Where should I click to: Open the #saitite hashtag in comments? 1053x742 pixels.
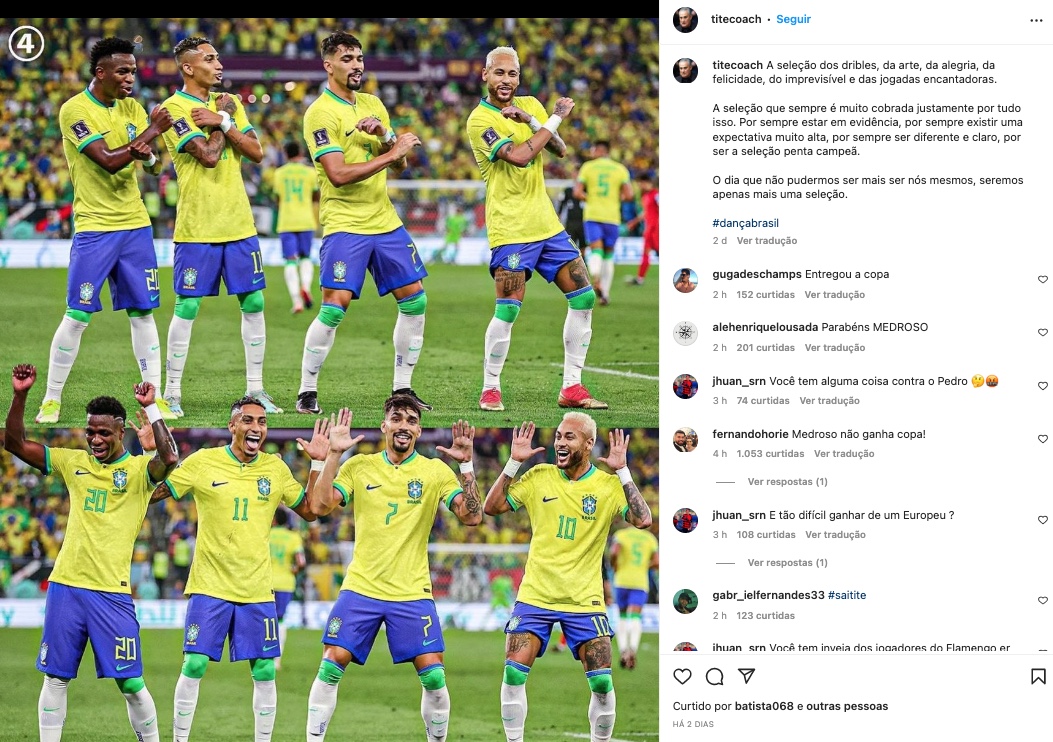[x=847, y=595]
